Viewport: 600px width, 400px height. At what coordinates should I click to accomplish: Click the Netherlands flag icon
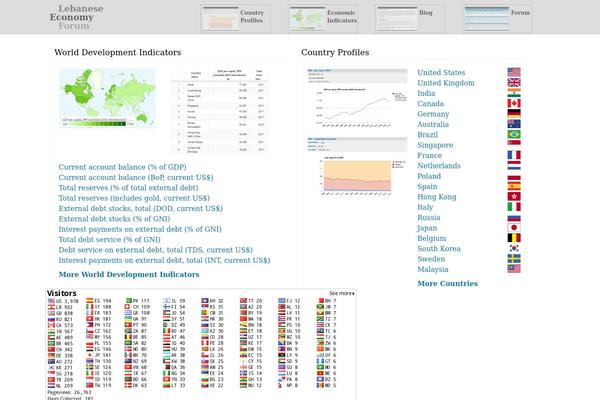[514, 165]
